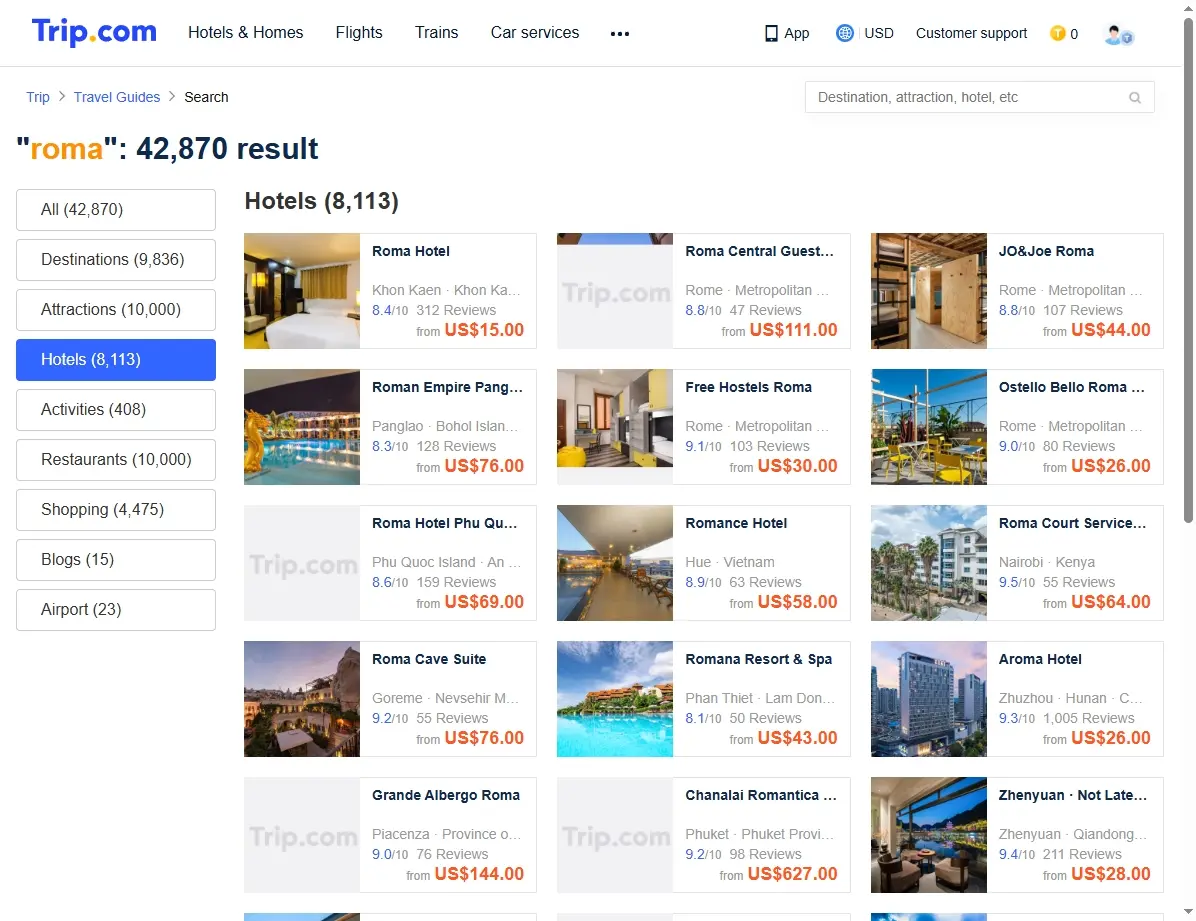Viewport: 1196px width, 921px height.
Task: Open Ostello Bello Roma terrace photo
Action: click(x=928, y=427)
